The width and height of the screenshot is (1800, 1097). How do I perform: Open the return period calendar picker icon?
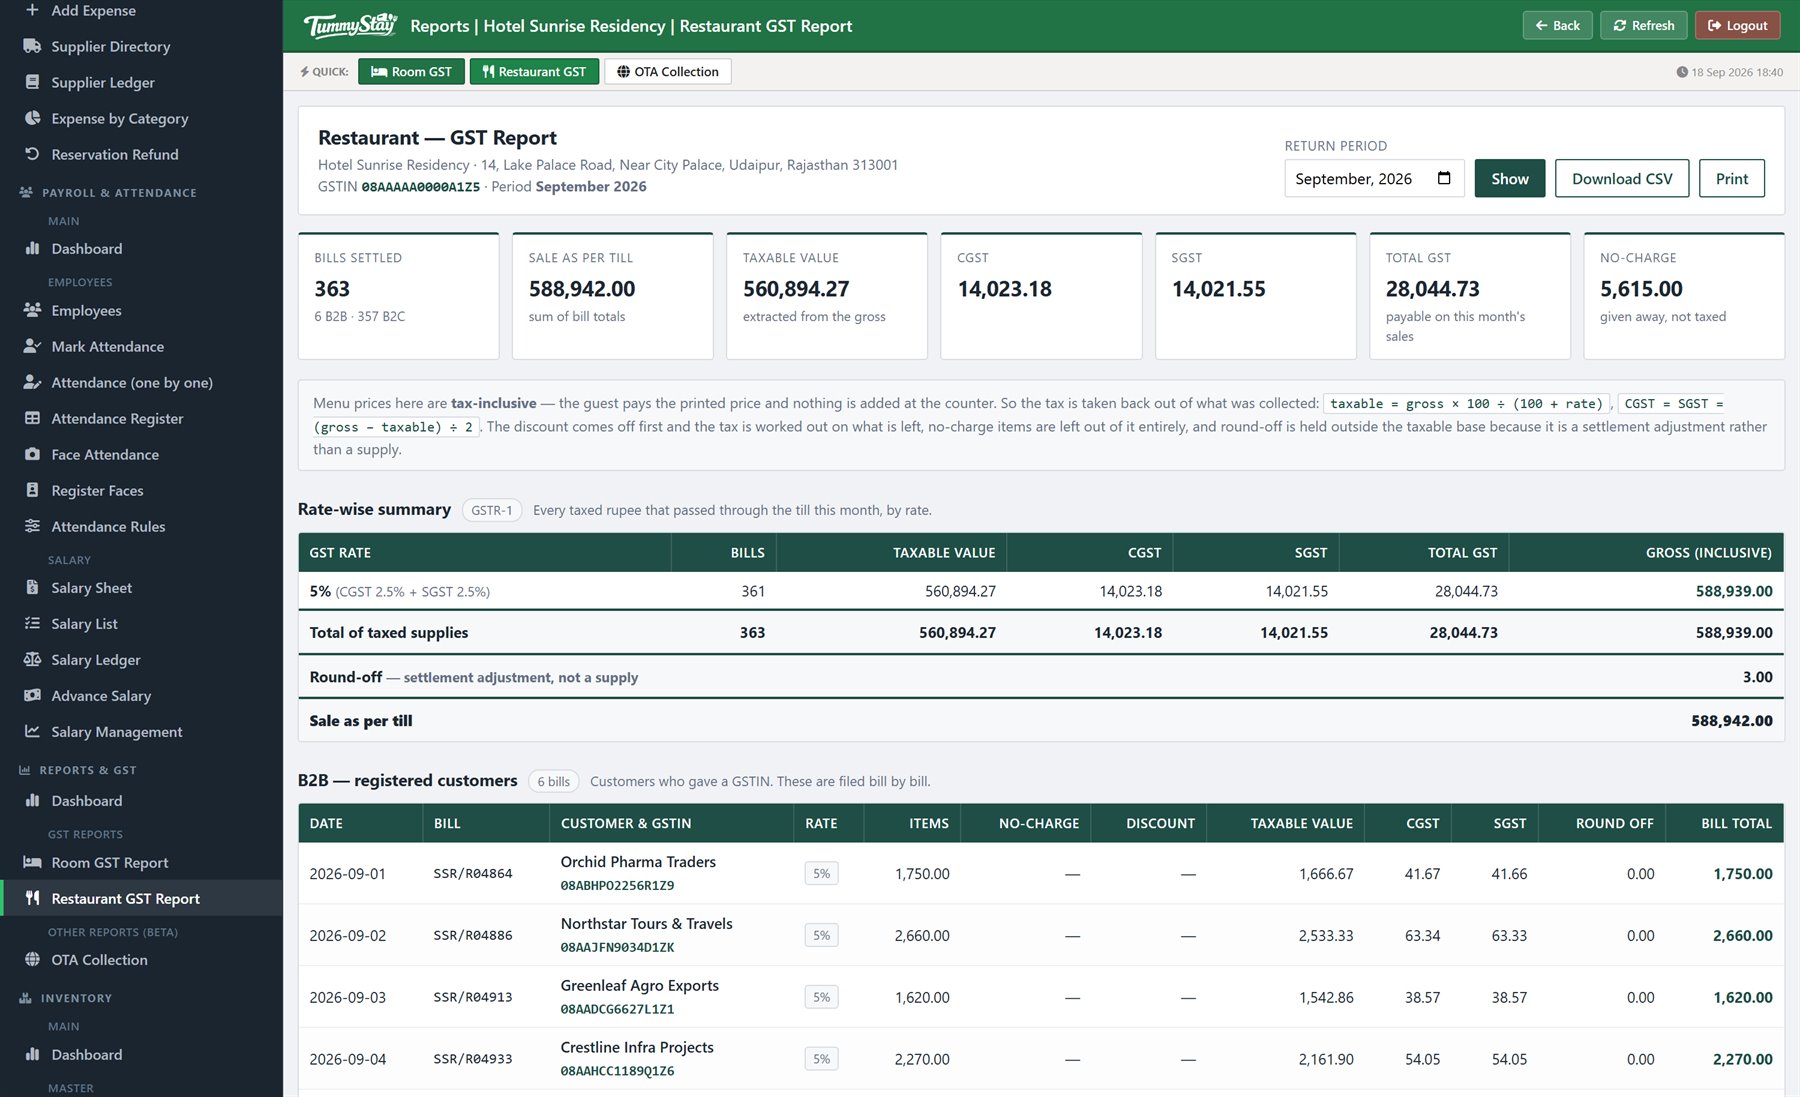[1443, 178]
